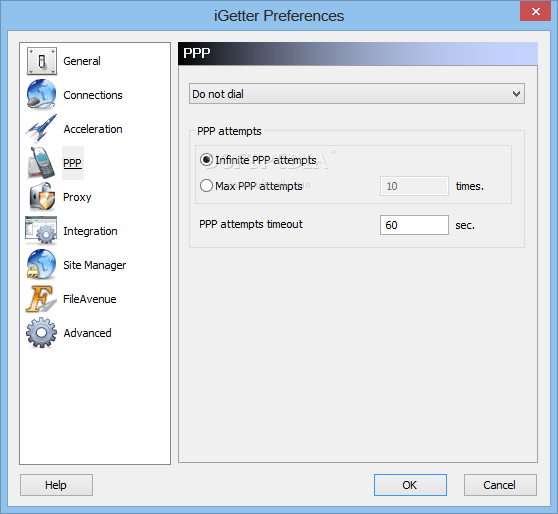
Task: Click the Acceleration rocket icon
Action: click(x=41, y=128)
